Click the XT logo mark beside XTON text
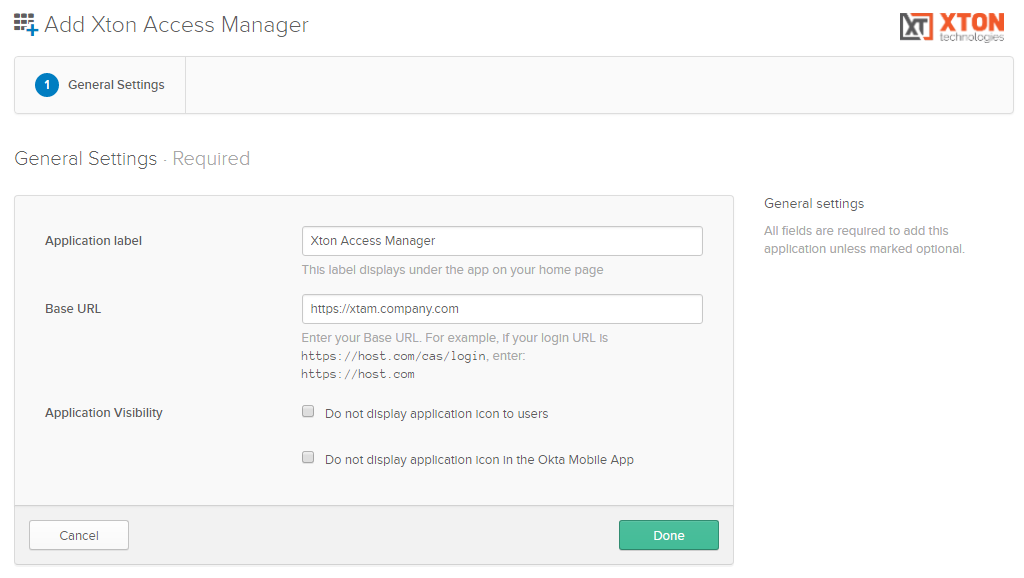The width and height of the screenshot is (1024, 578). point(914,27)
